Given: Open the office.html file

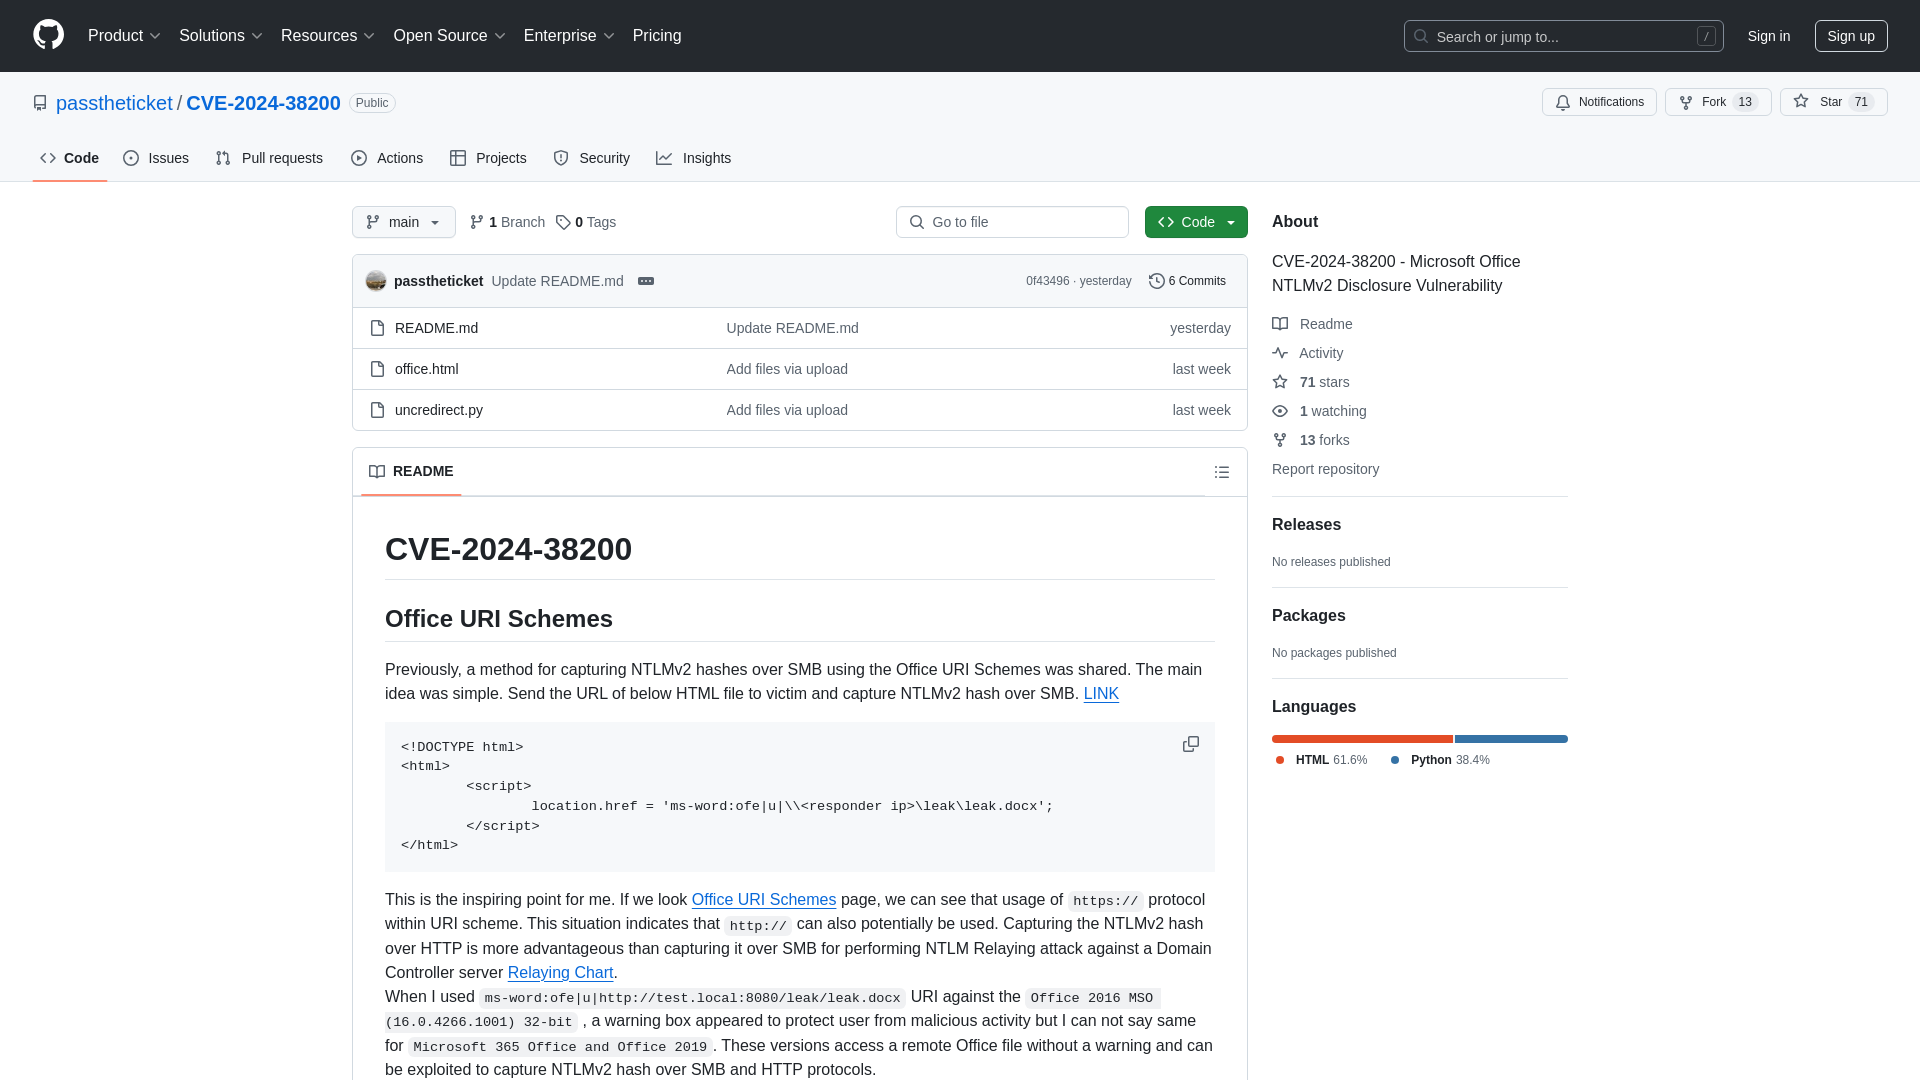Looking at the screenshot, I should [x=426, y=369].
